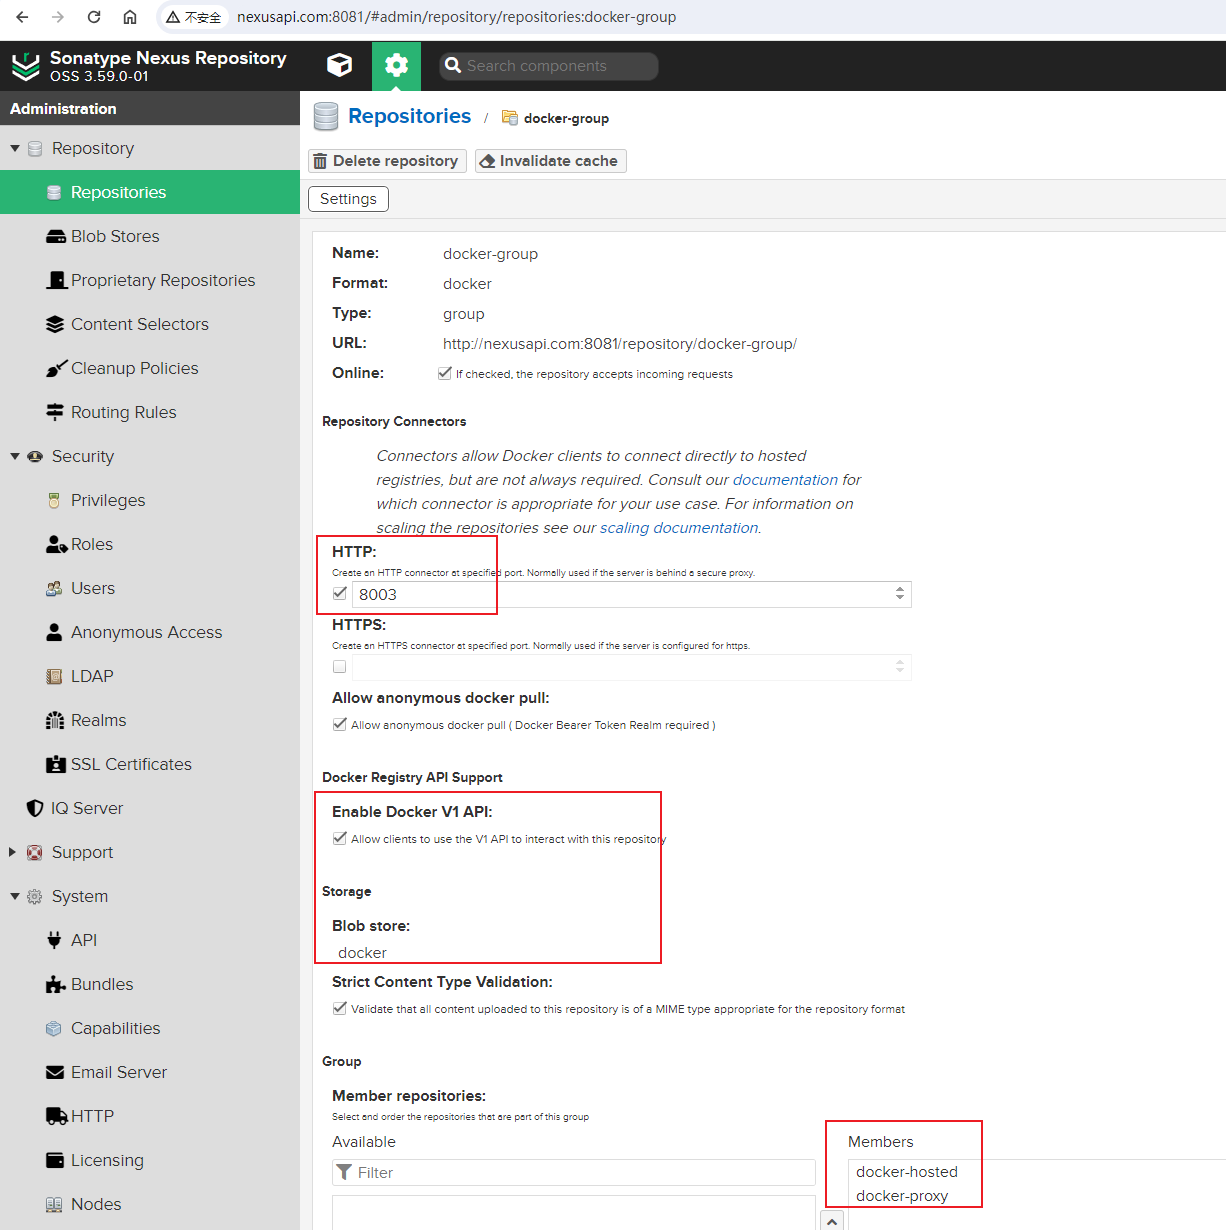Open Anonymous Access menu item
Image resolution: width=1226 pixels, height=1230 pixels.
pyautogui.click(x=150, y=632)
